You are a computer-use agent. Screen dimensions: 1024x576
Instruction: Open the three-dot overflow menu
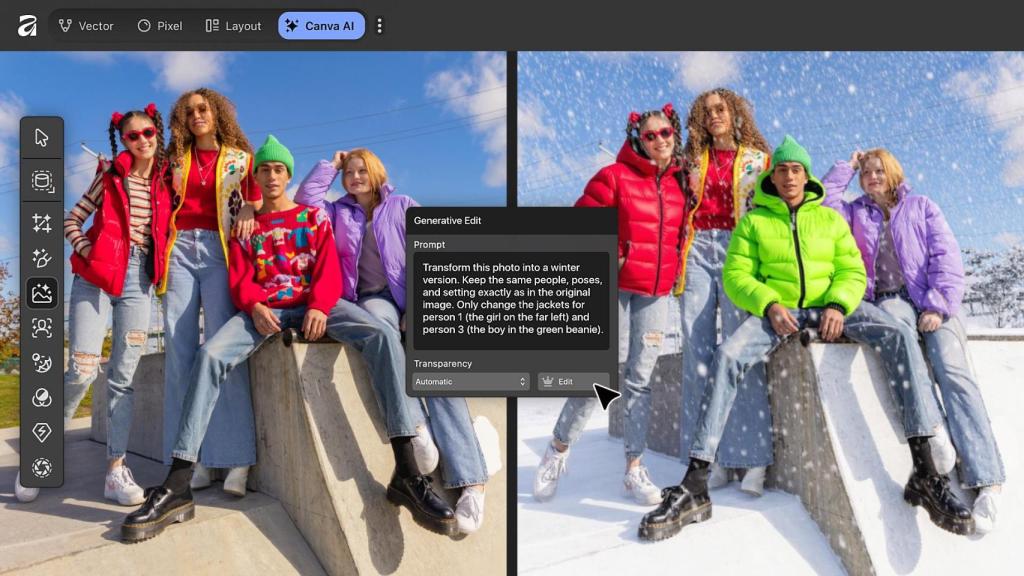[380, 25]
